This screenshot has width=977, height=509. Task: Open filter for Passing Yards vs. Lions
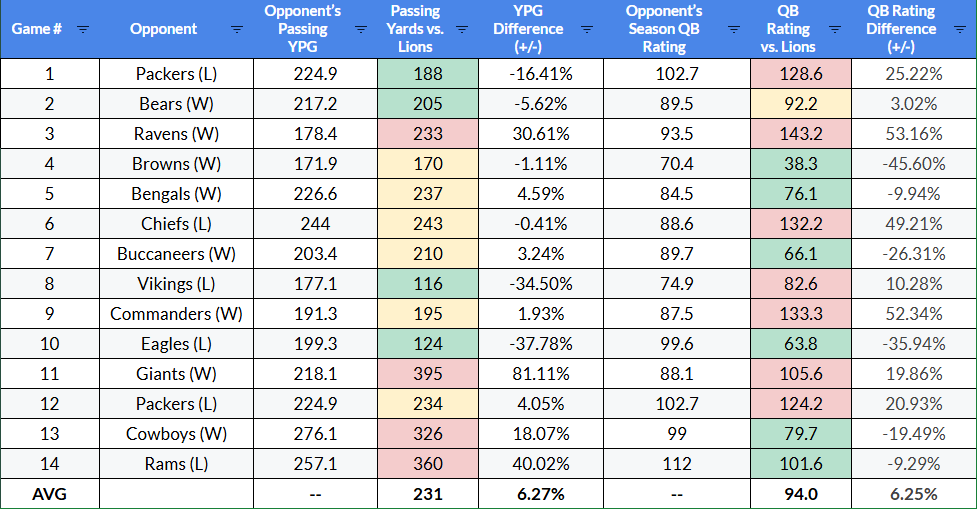(x=462, y=29)
